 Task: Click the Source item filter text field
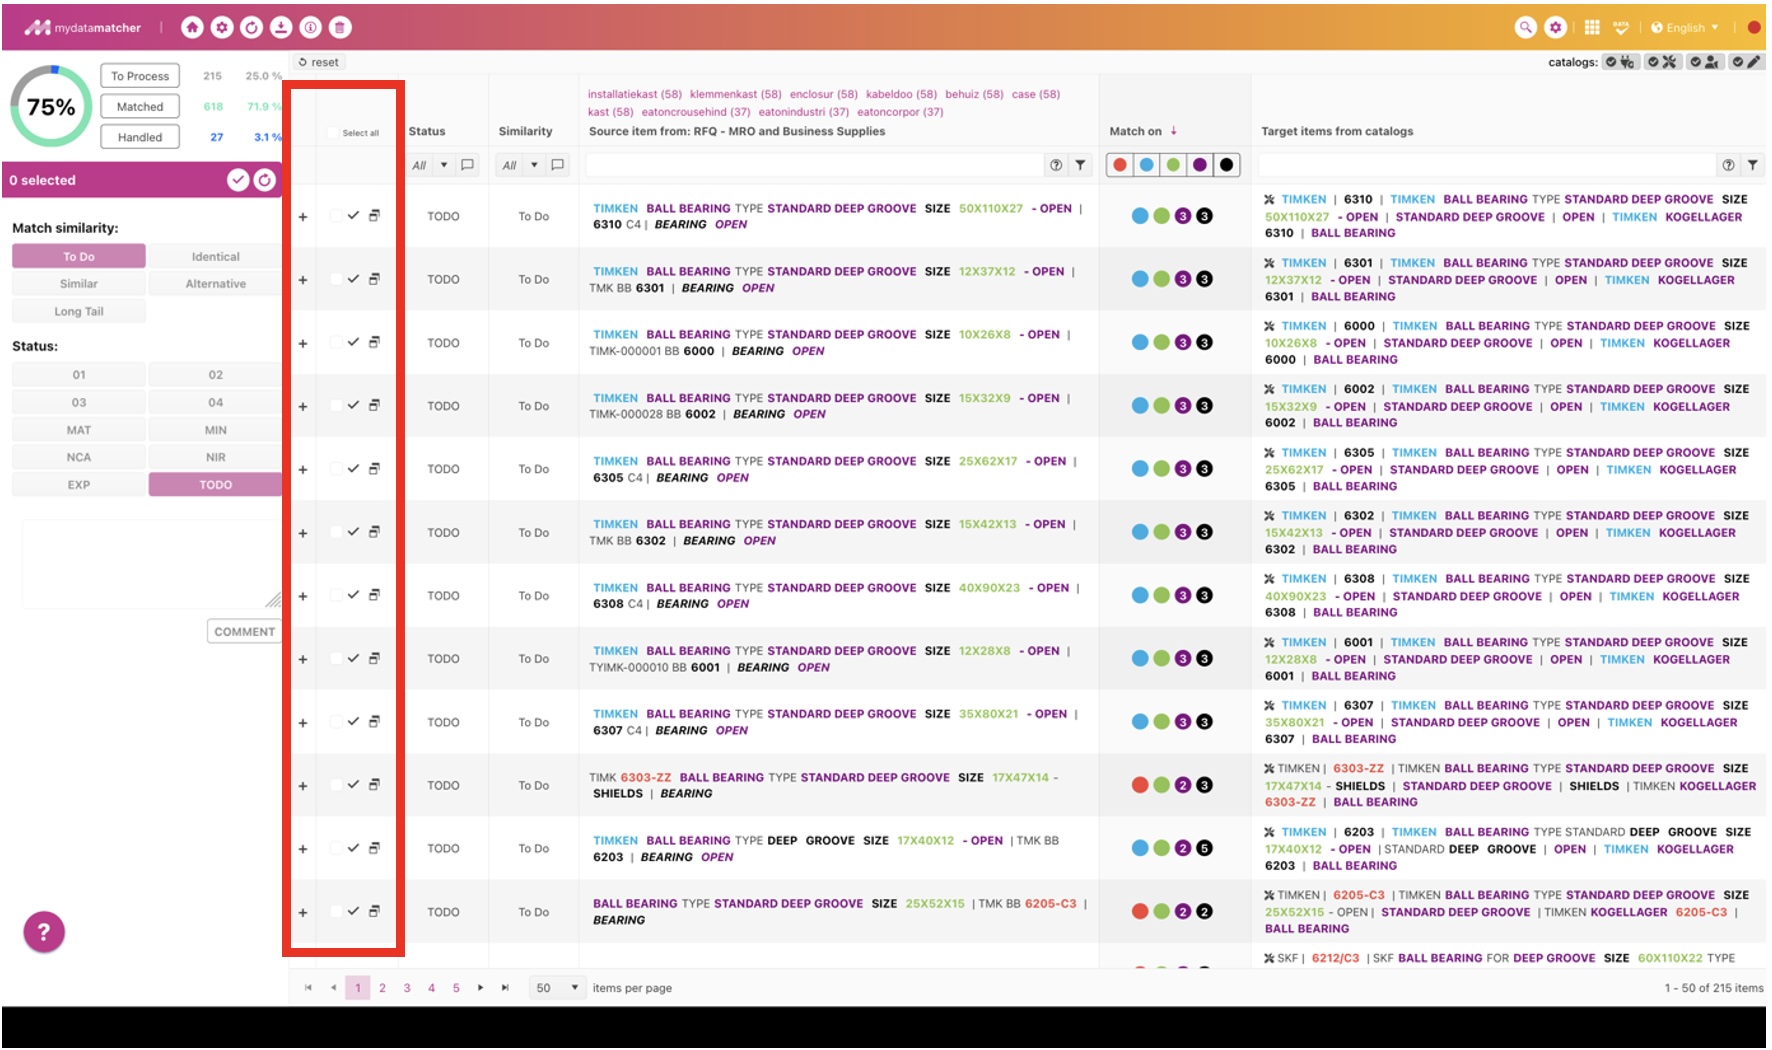[815, 165]
